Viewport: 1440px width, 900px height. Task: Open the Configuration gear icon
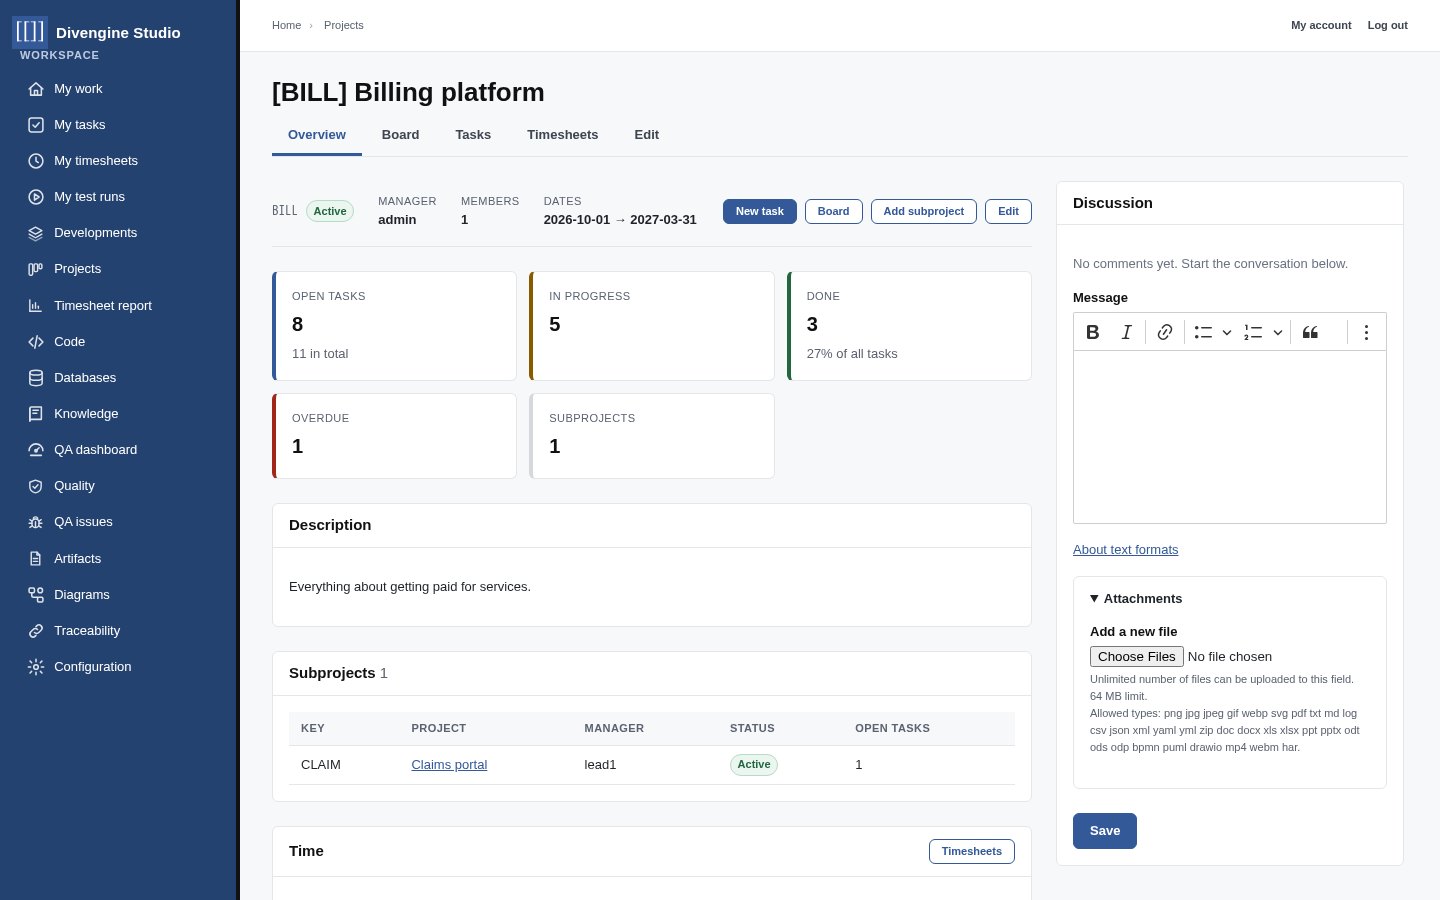[36, 667]
